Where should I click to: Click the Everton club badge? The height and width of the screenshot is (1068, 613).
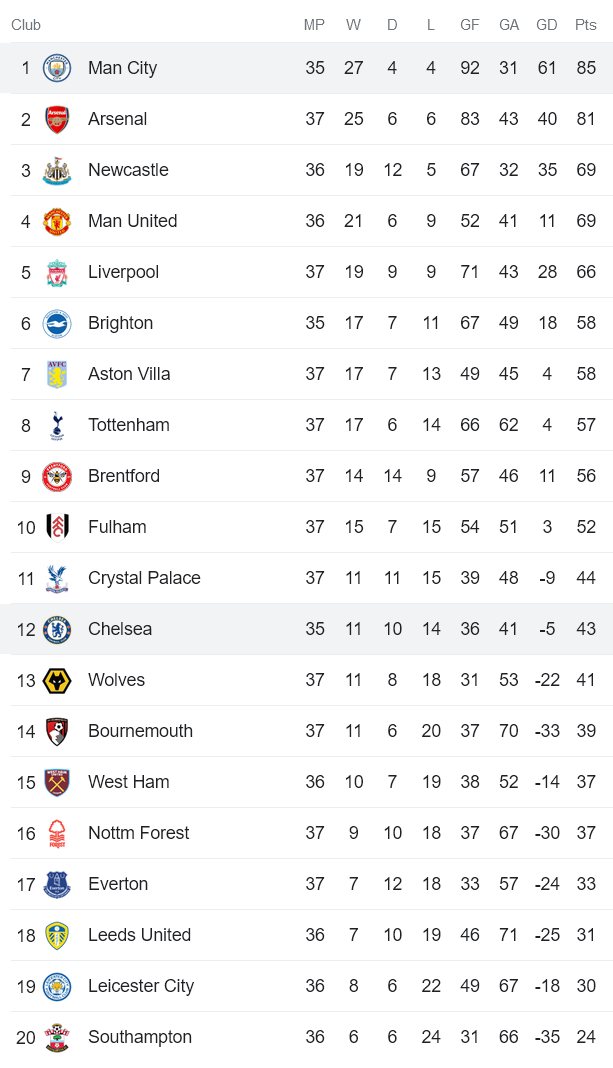[57, 883]
